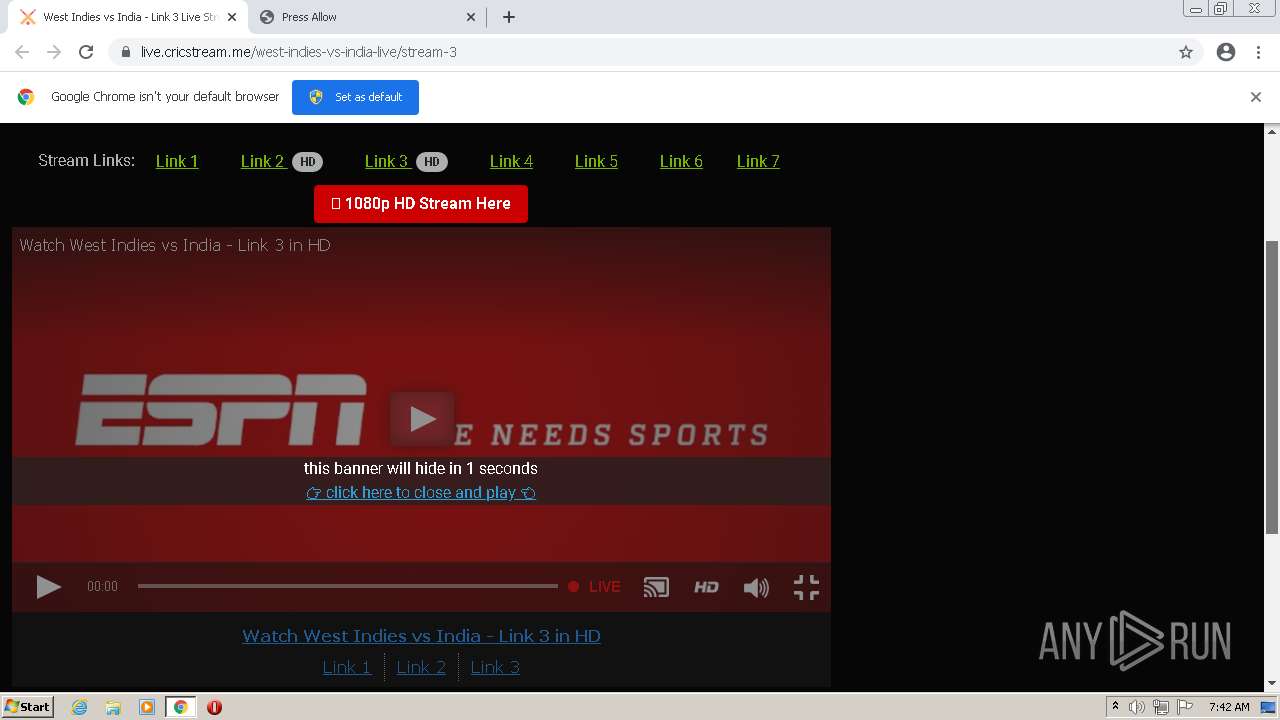Open Link 1 below the video player

pyautogui.click(x=347, y=667)
